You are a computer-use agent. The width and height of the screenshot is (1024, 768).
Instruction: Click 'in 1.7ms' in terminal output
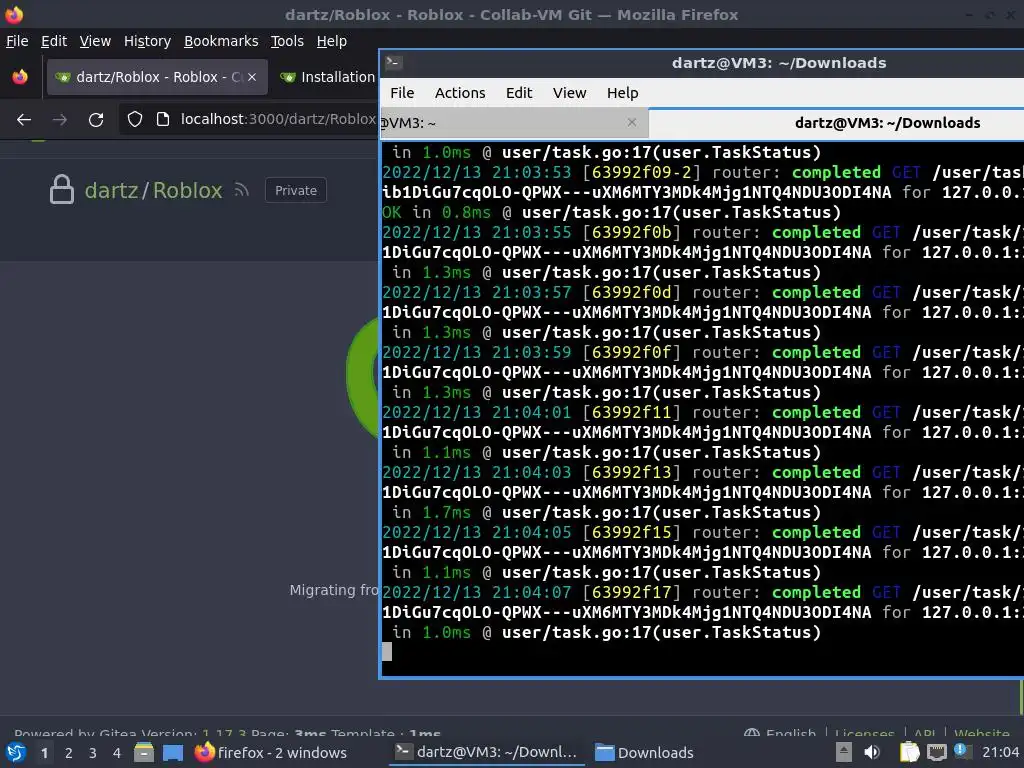[x=431, y=513]
